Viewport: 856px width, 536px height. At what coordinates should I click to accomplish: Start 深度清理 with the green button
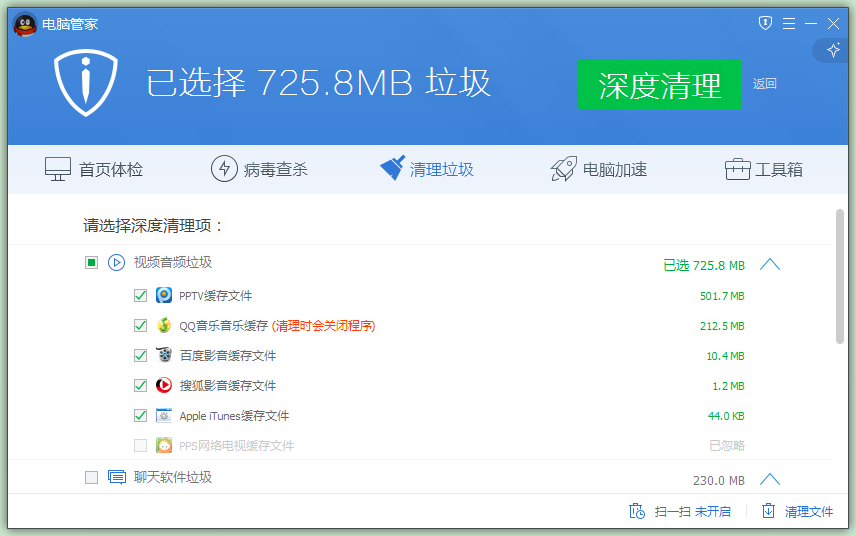click(x=660, y=84)
